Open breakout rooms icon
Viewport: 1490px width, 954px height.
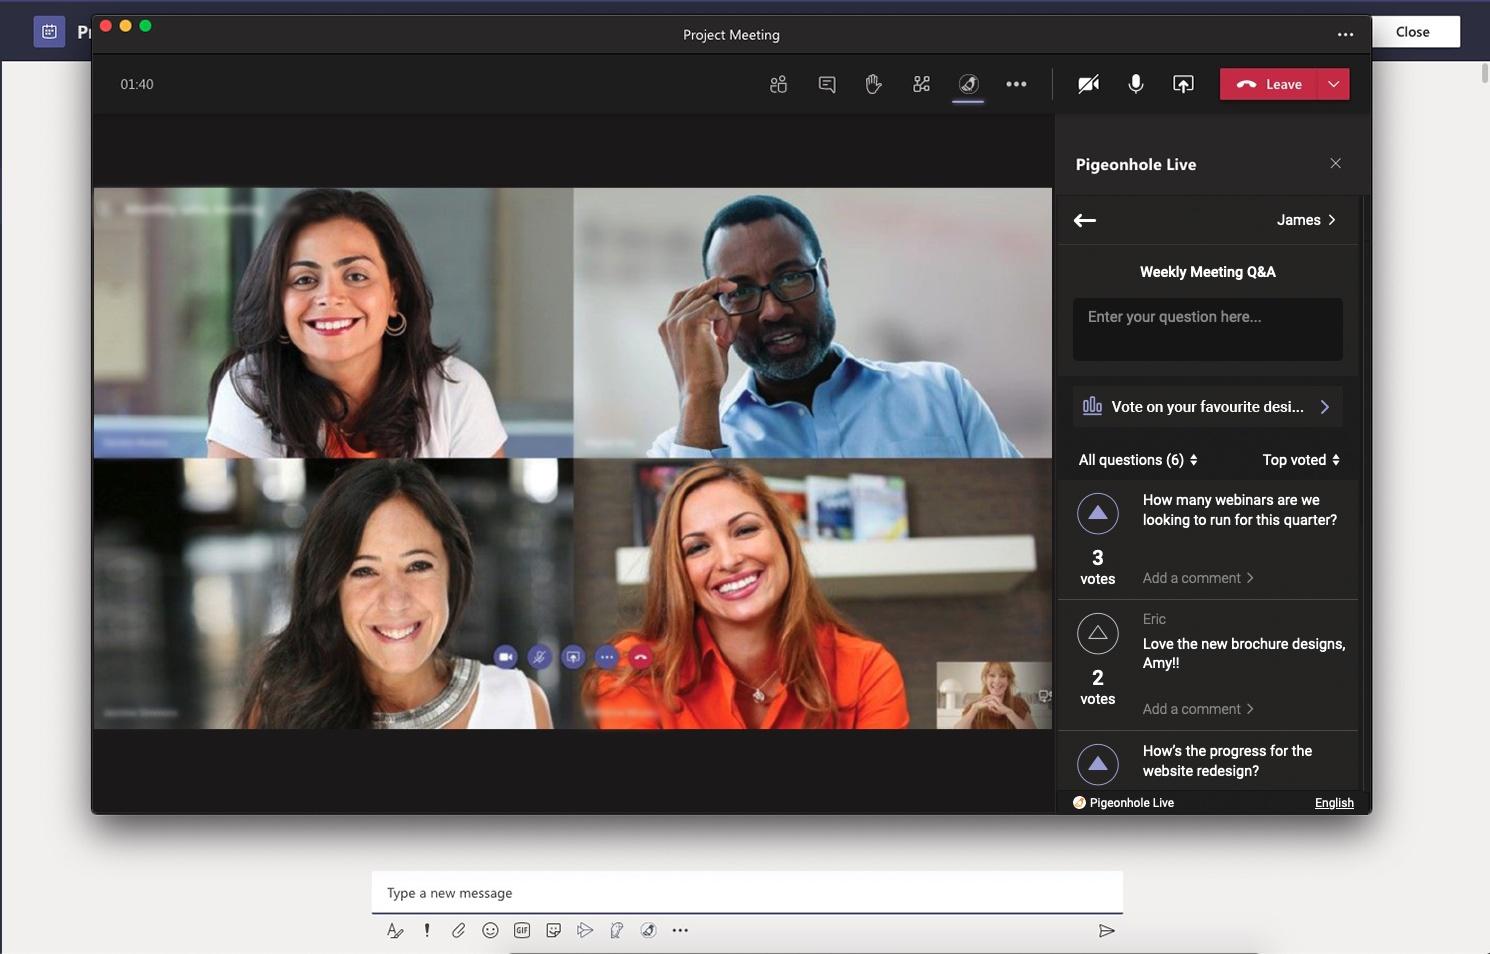click(921, 84)
